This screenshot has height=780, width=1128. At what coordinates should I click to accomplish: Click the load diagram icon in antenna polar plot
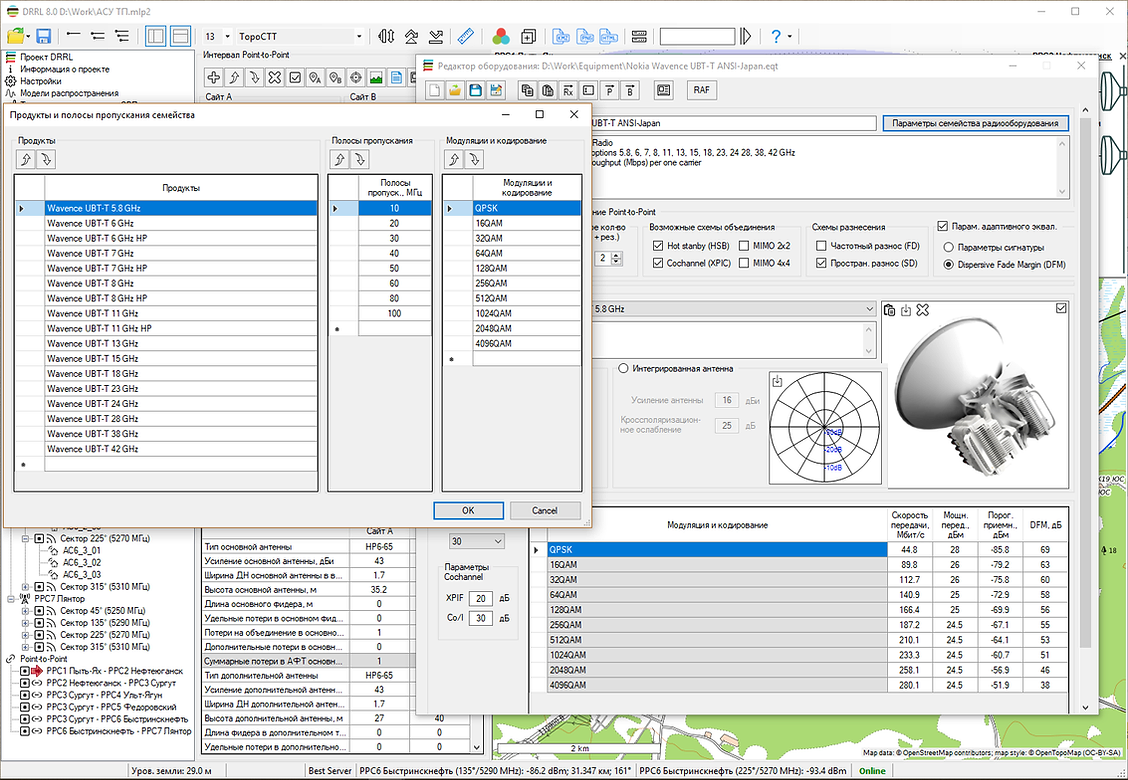(x=777, y=381)
